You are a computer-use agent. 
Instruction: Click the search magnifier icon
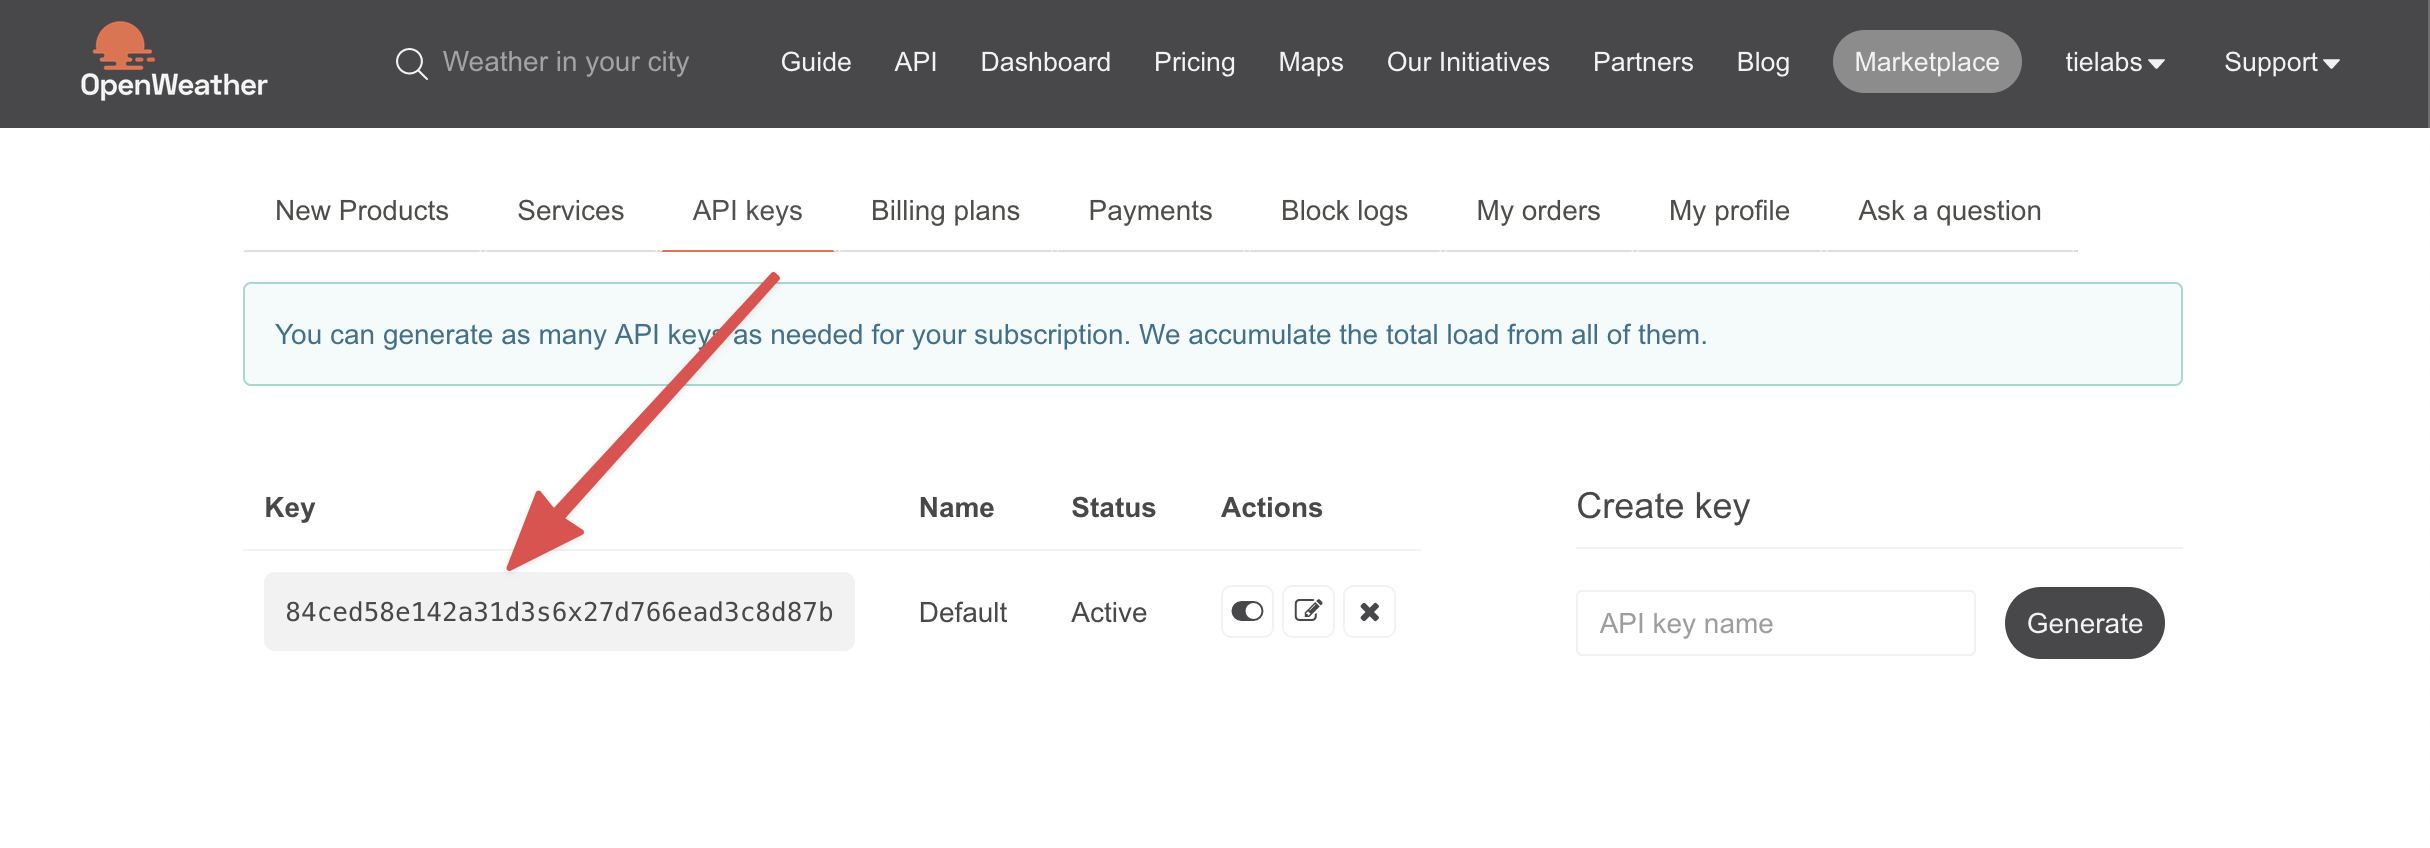pyautogui.click(x=411, y=63)
